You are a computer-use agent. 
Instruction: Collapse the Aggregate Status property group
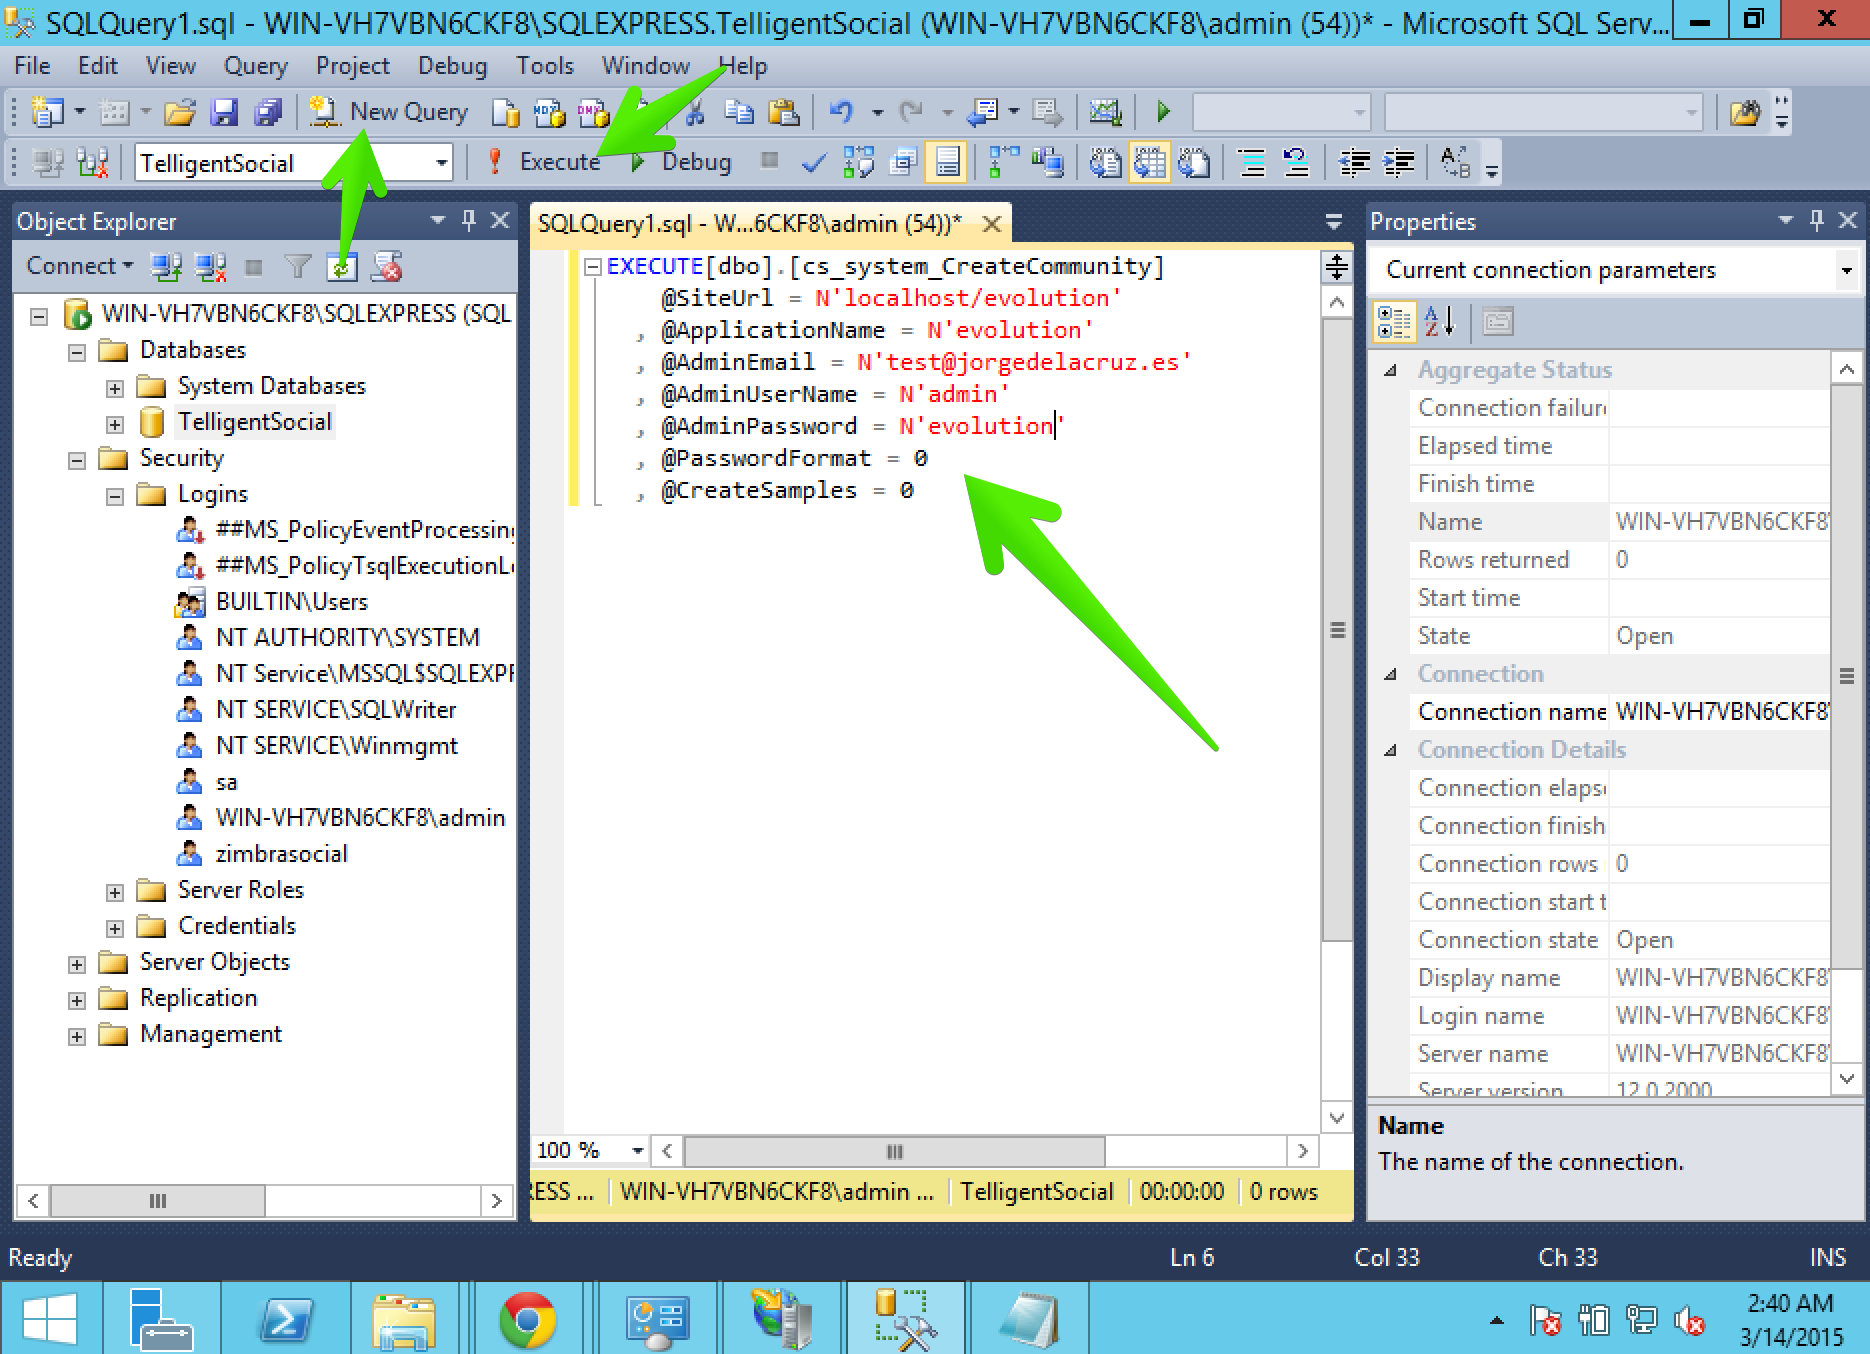pyautogui.click(x=1390, y=370)
